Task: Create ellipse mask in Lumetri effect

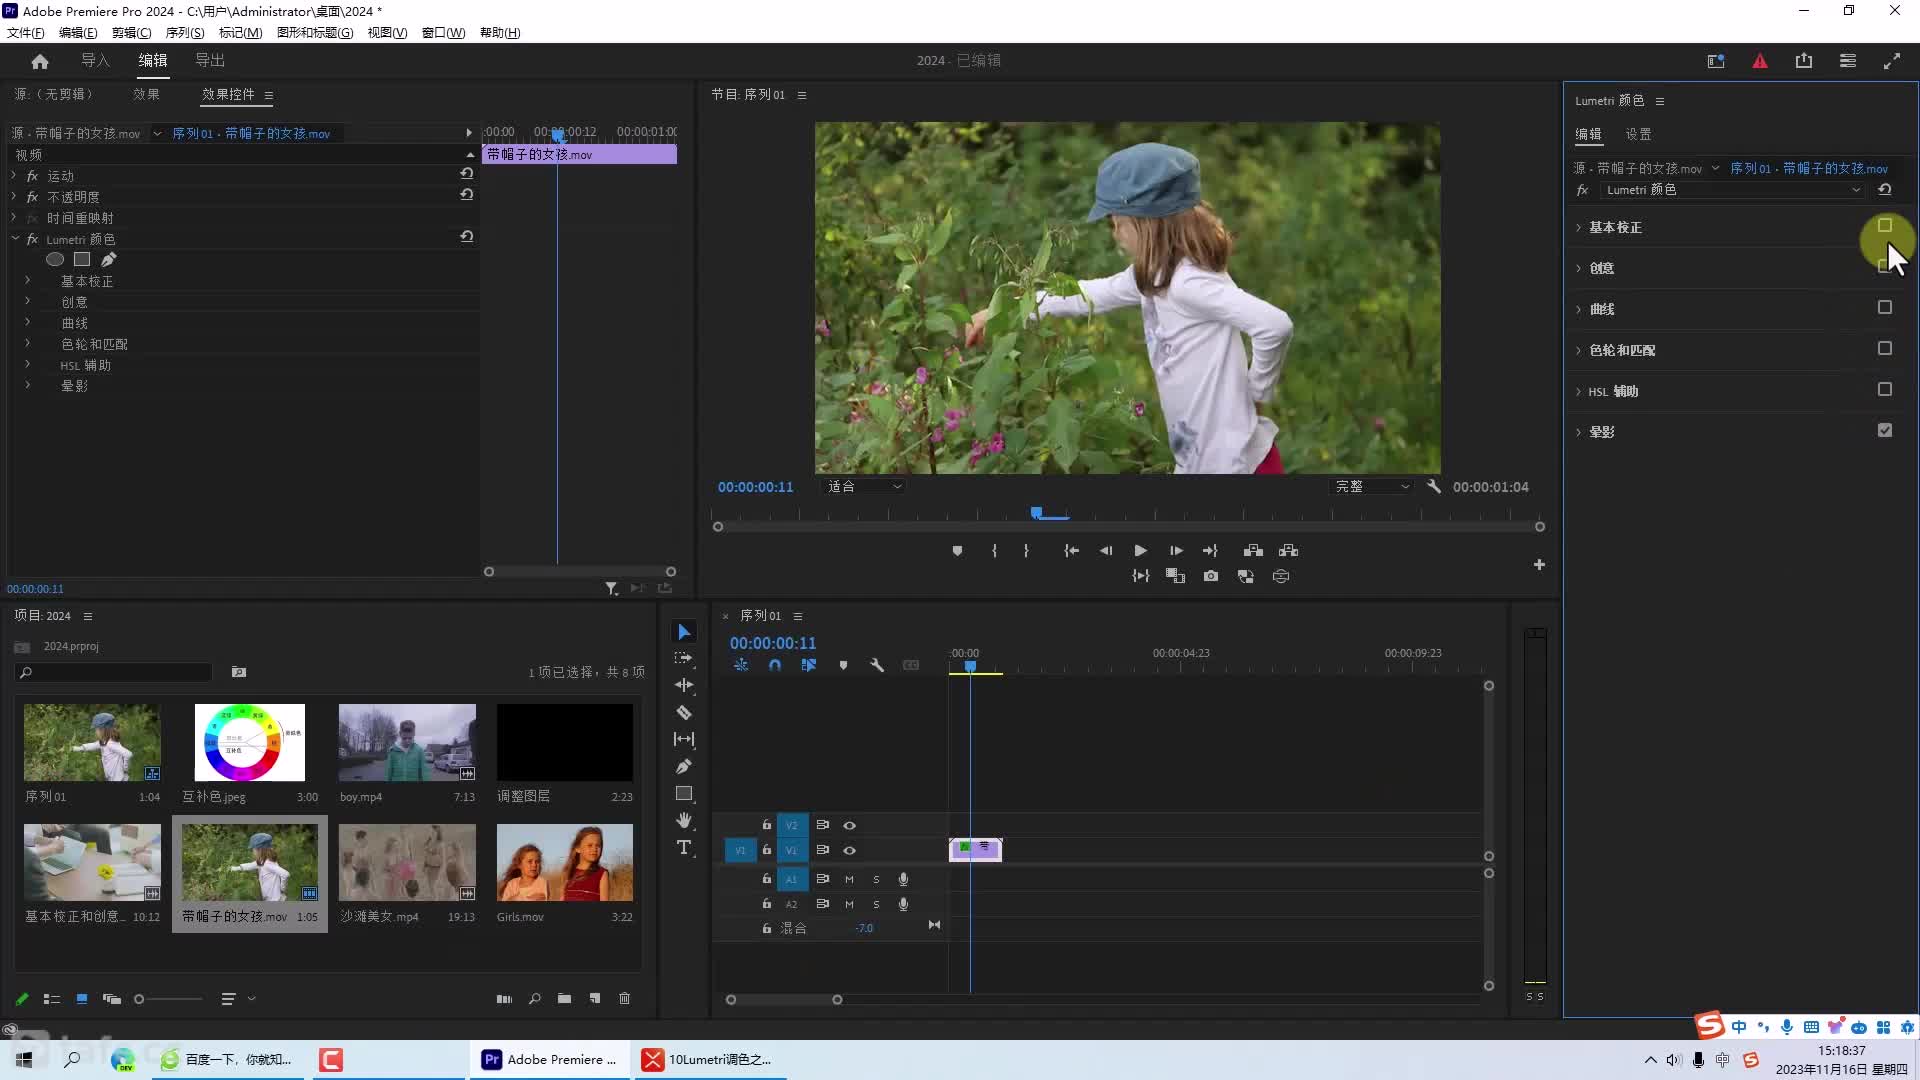Action: pos(55,260)
